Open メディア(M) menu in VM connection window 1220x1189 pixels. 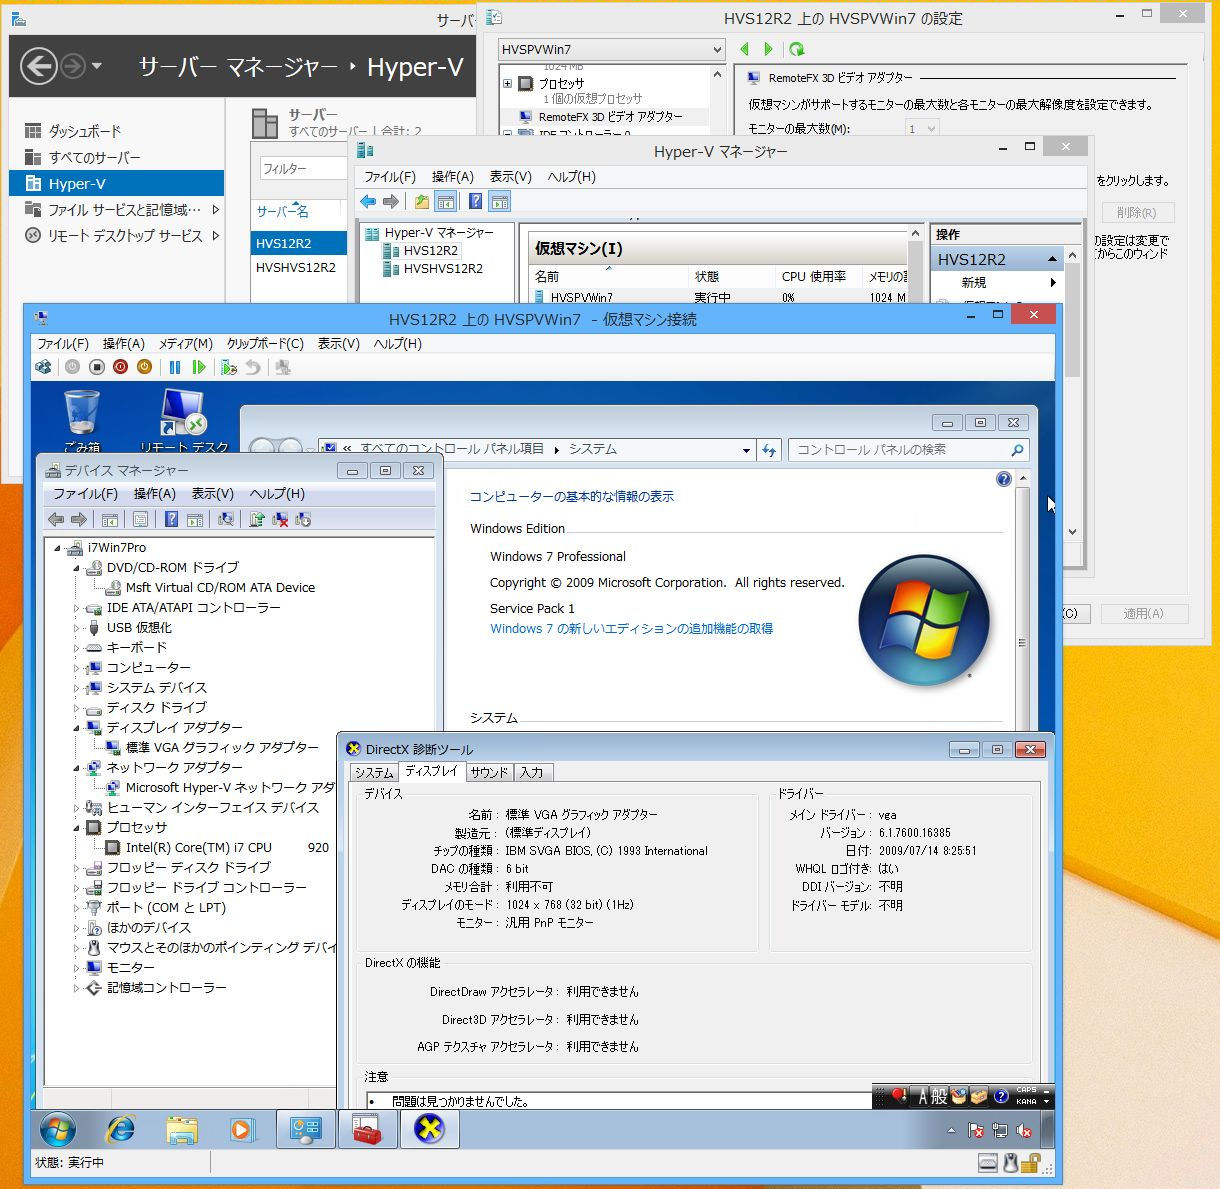pyautogui.click(x=185, y=344)
